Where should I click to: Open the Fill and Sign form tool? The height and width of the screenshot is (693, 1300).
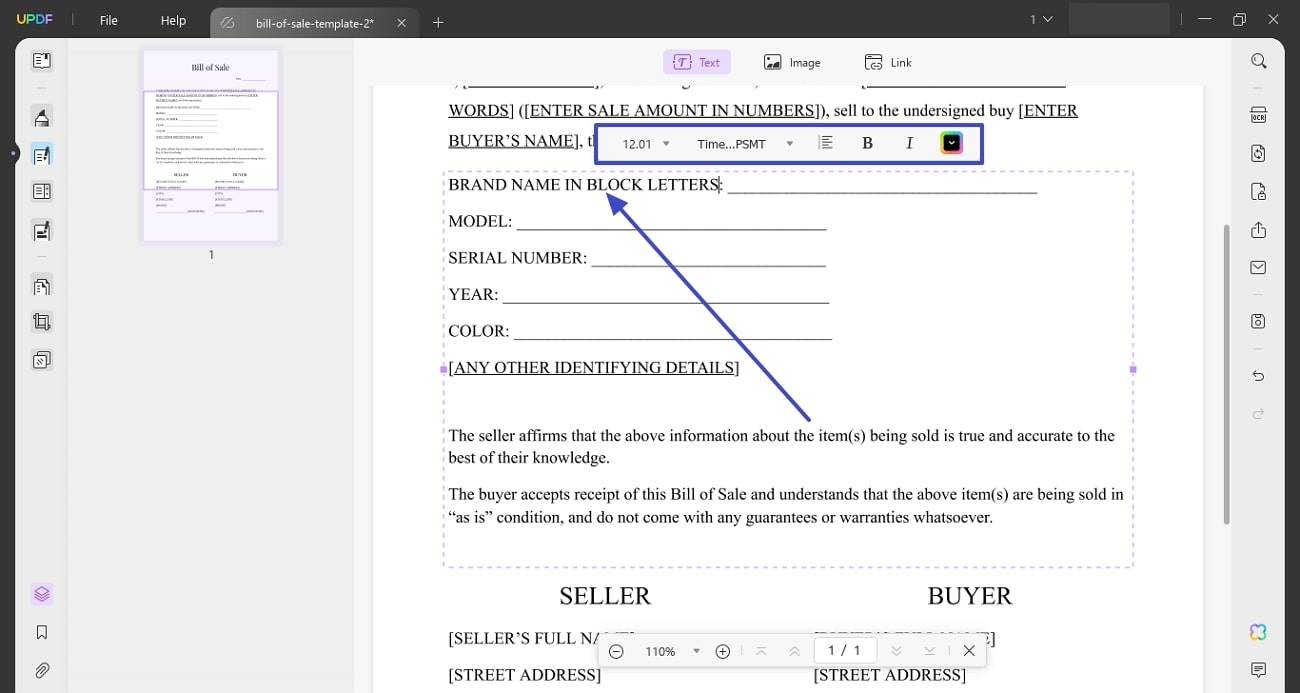click(41, 231)
